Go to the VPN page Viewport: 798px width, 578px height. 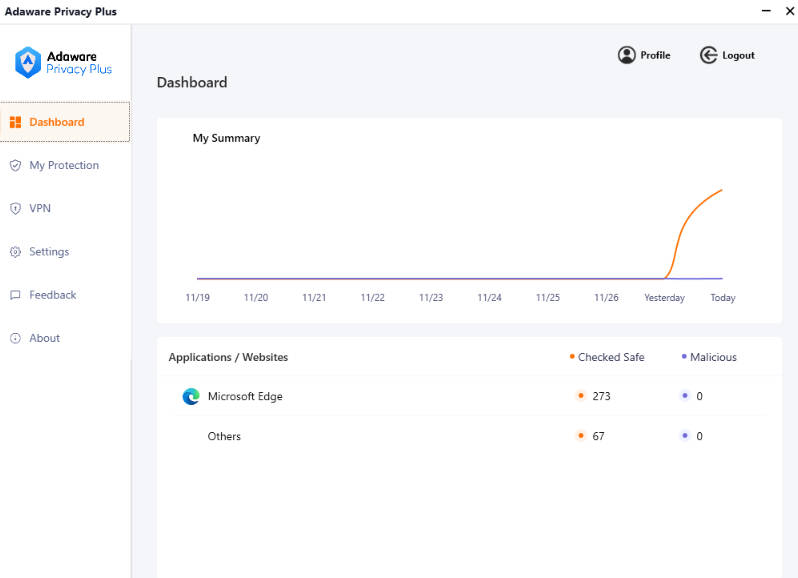tap(65, 209)
